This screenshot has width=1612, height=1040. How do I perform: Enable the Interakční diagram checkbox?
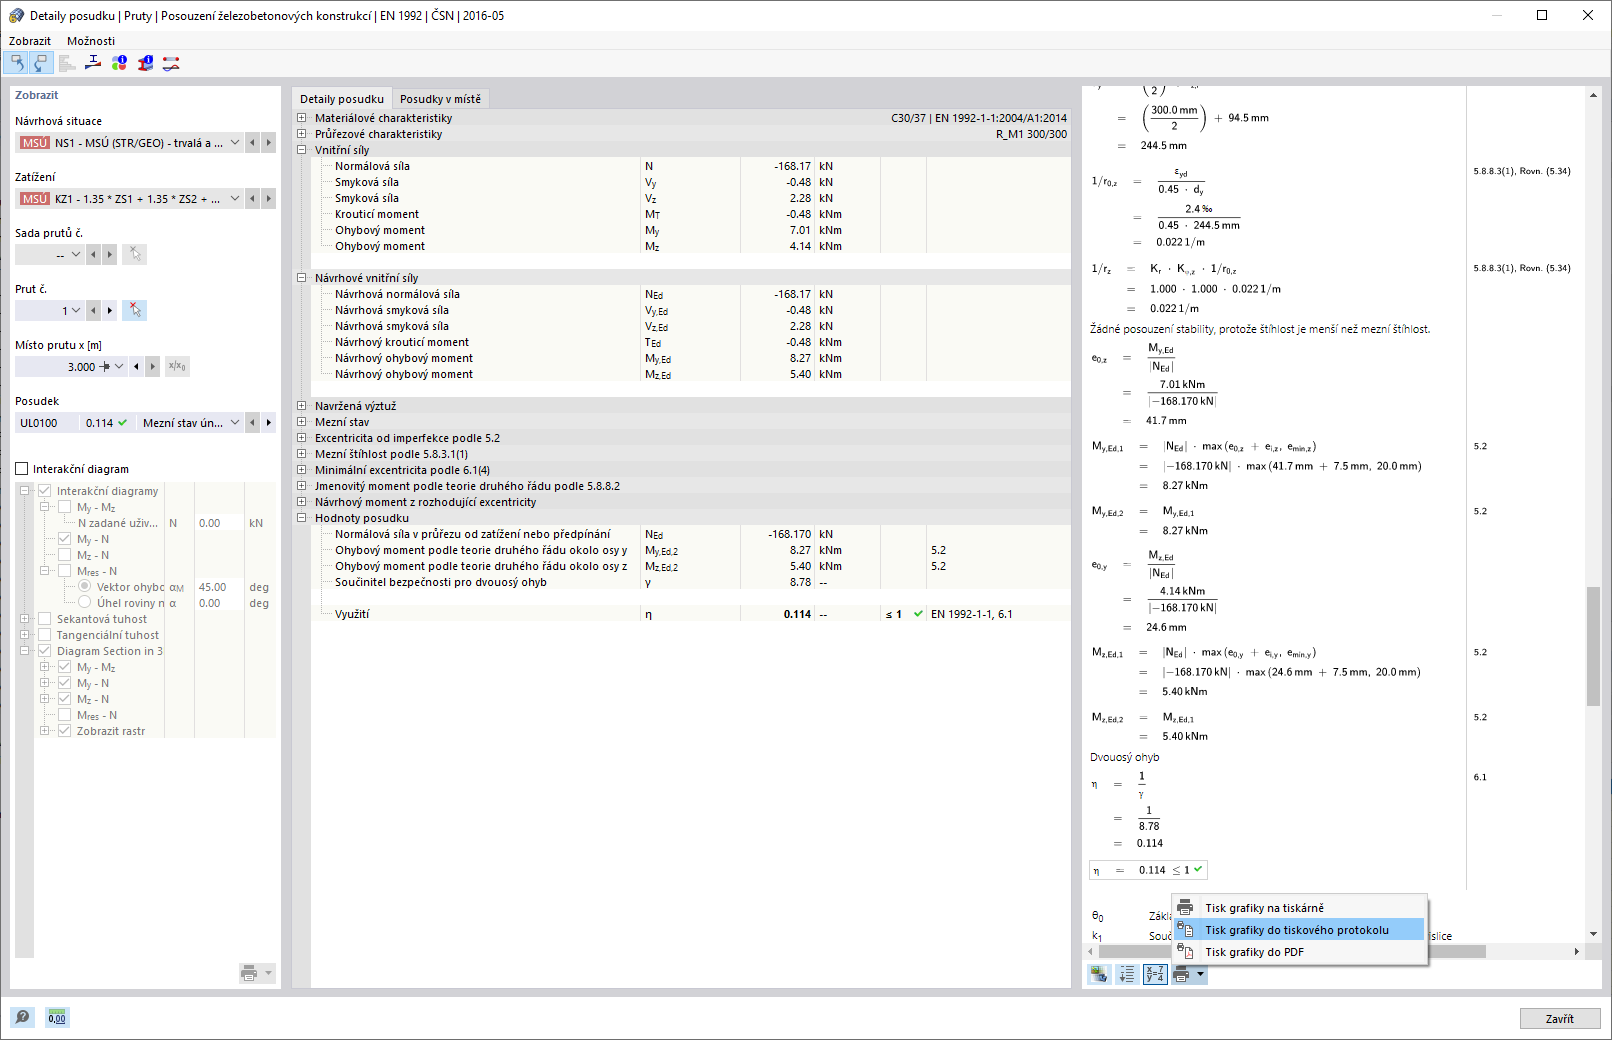point(22,469)
